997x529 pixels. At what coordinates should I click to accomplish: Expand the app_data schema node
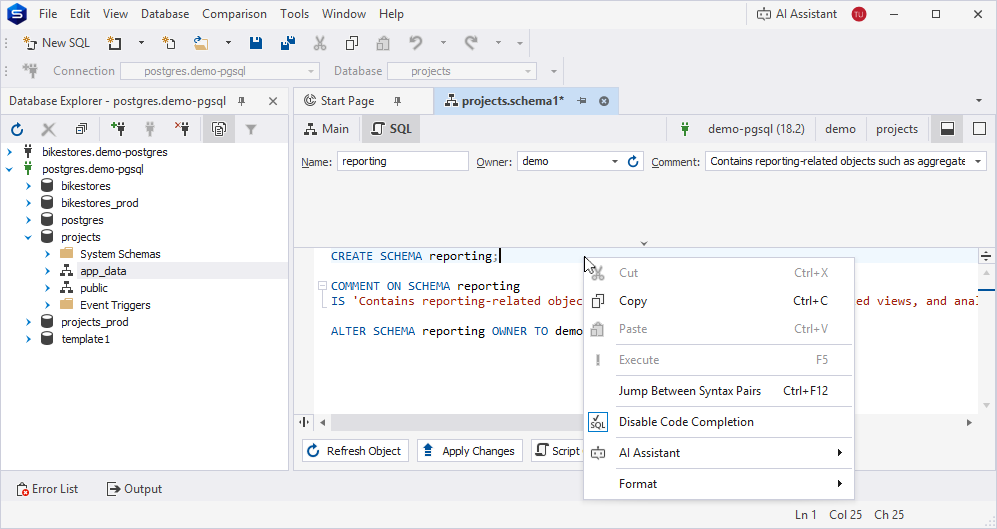(x=47, y=271)
